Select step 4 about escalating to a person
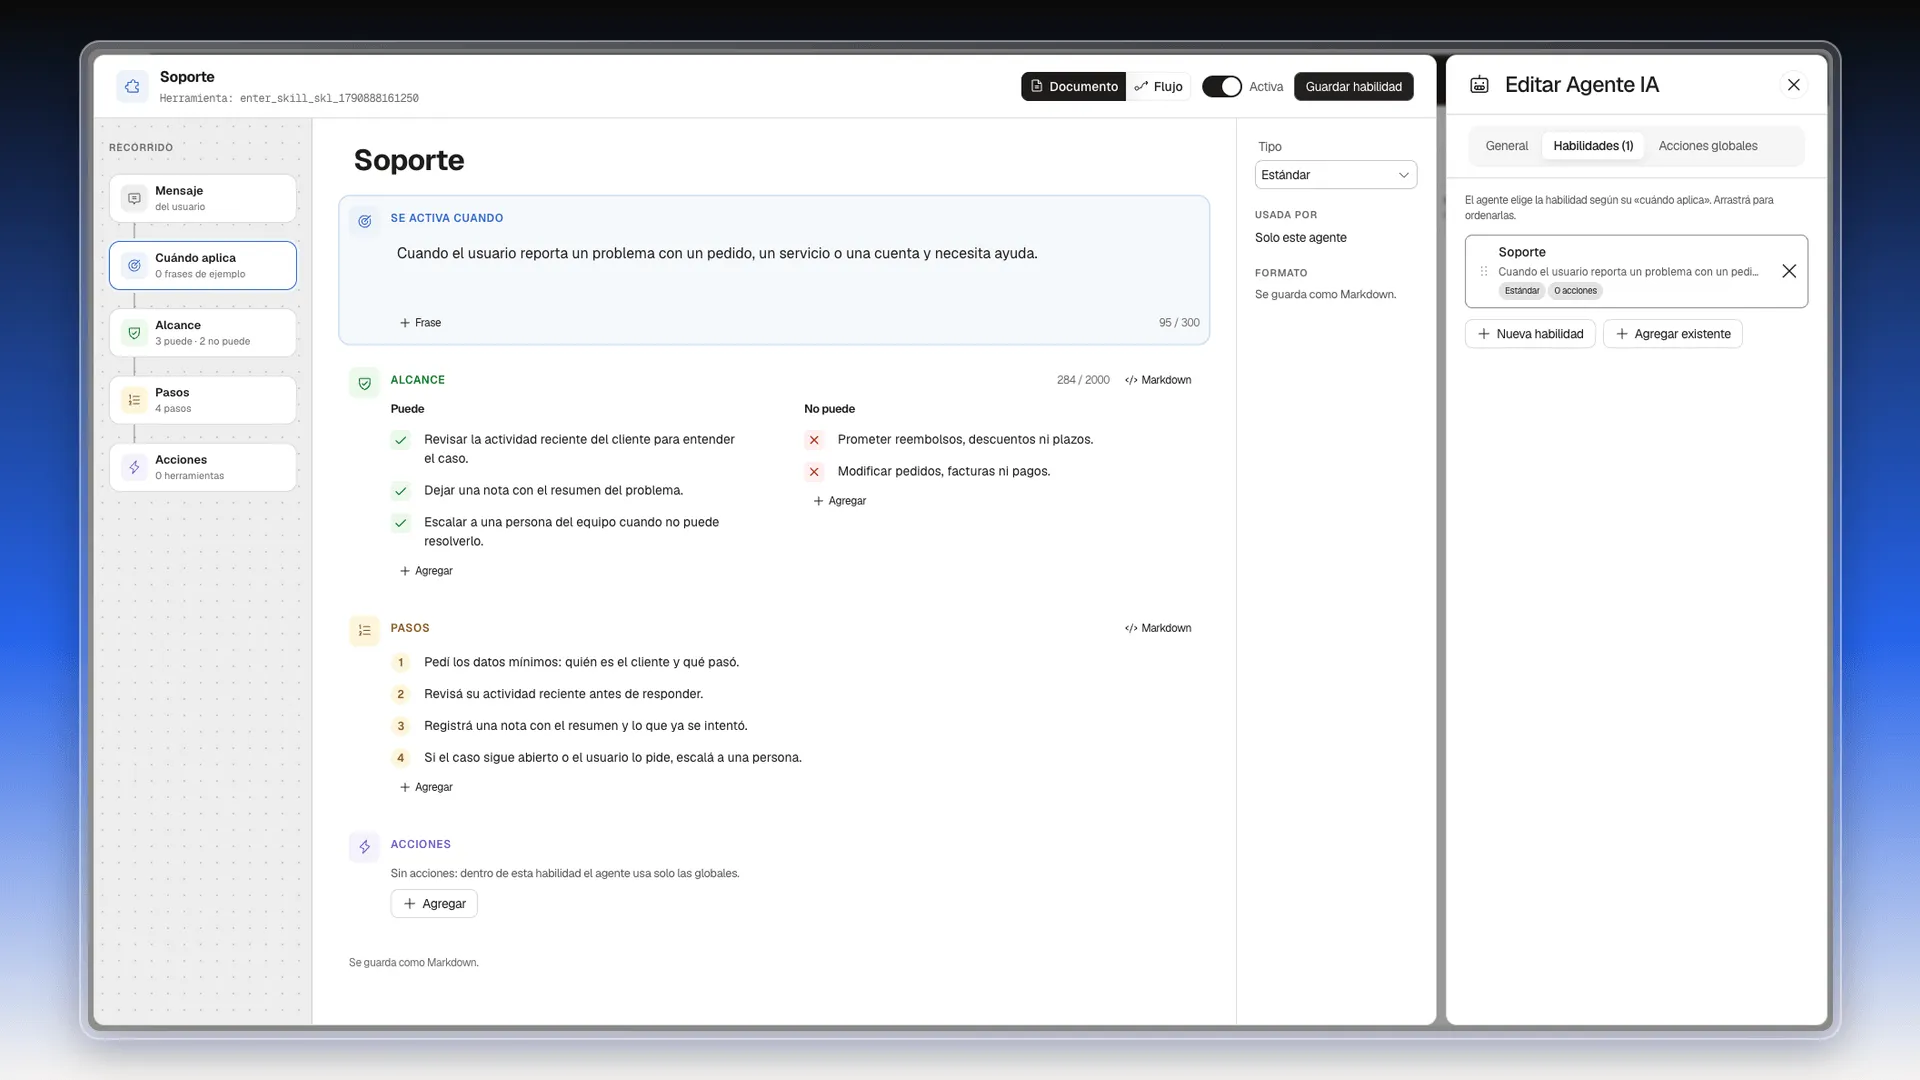1920x1080 pixels. click(612, 758)
